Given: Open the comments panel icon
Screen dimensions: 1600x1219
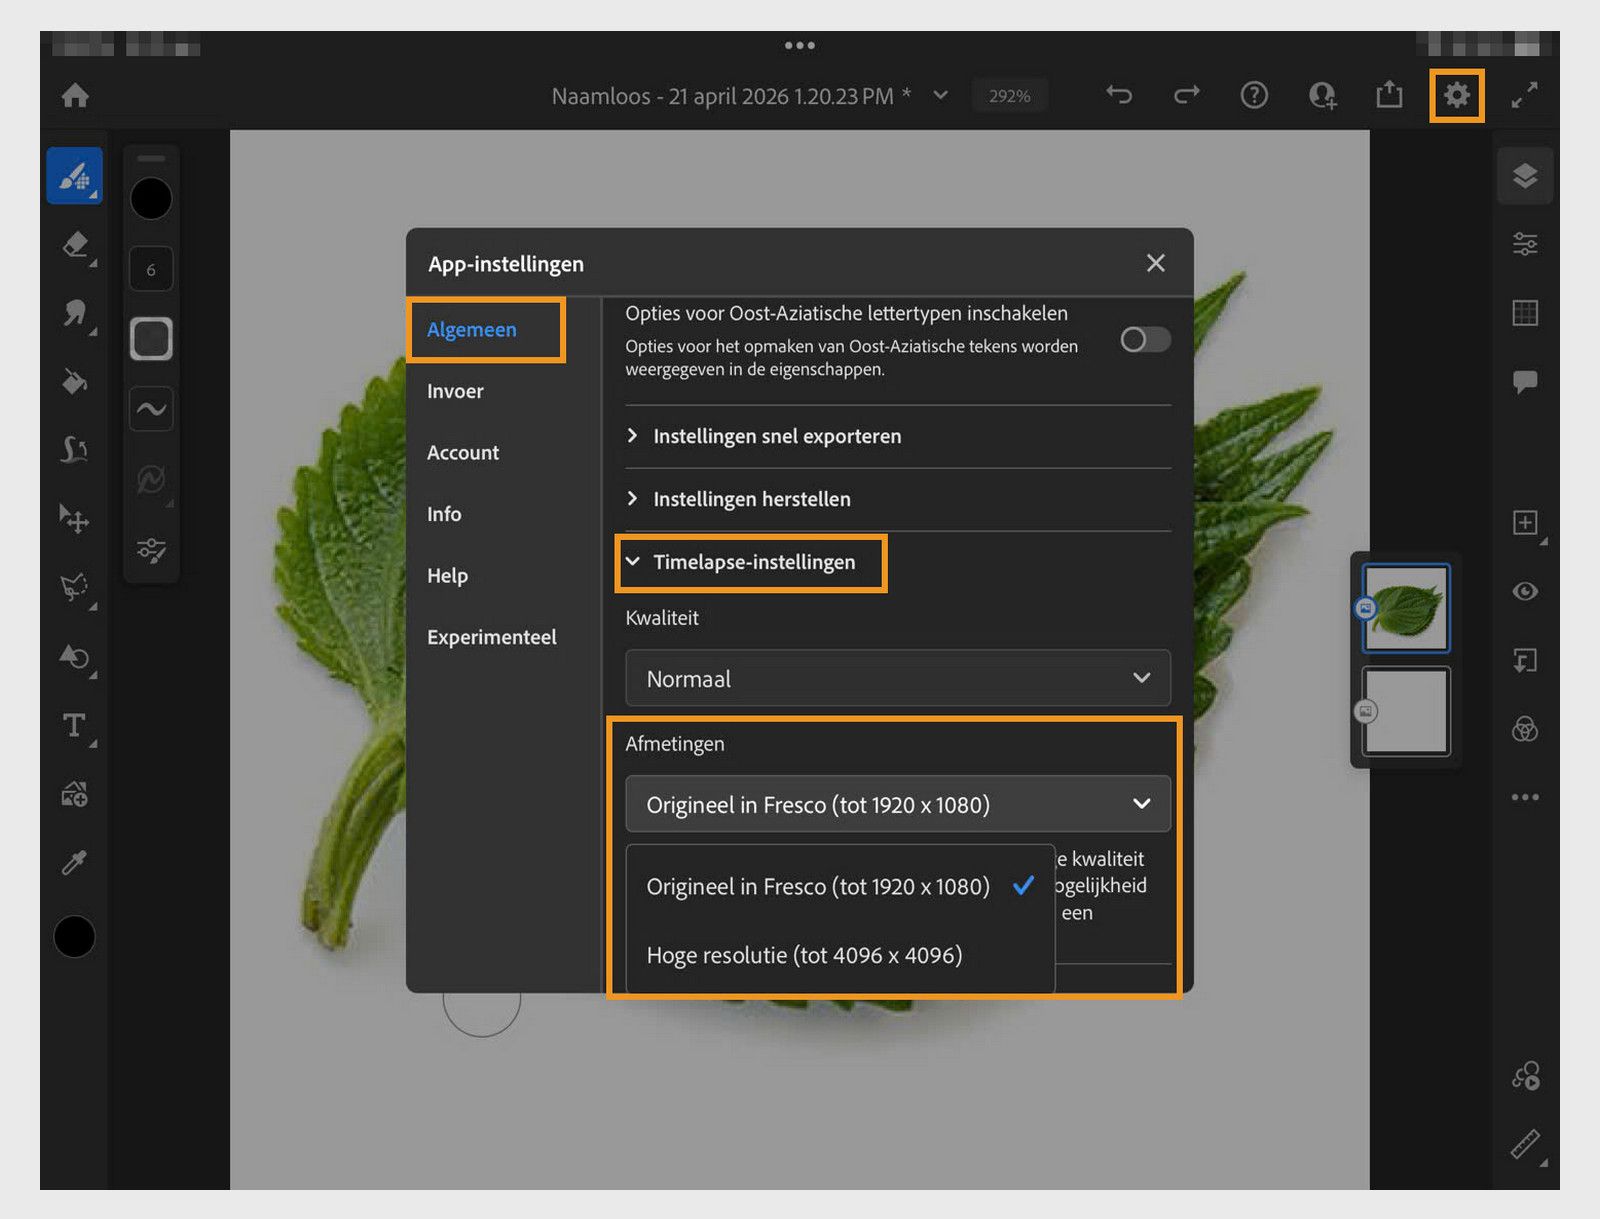Looking at the screenshot, I should pyautogui.click(x=1525, y=382).
